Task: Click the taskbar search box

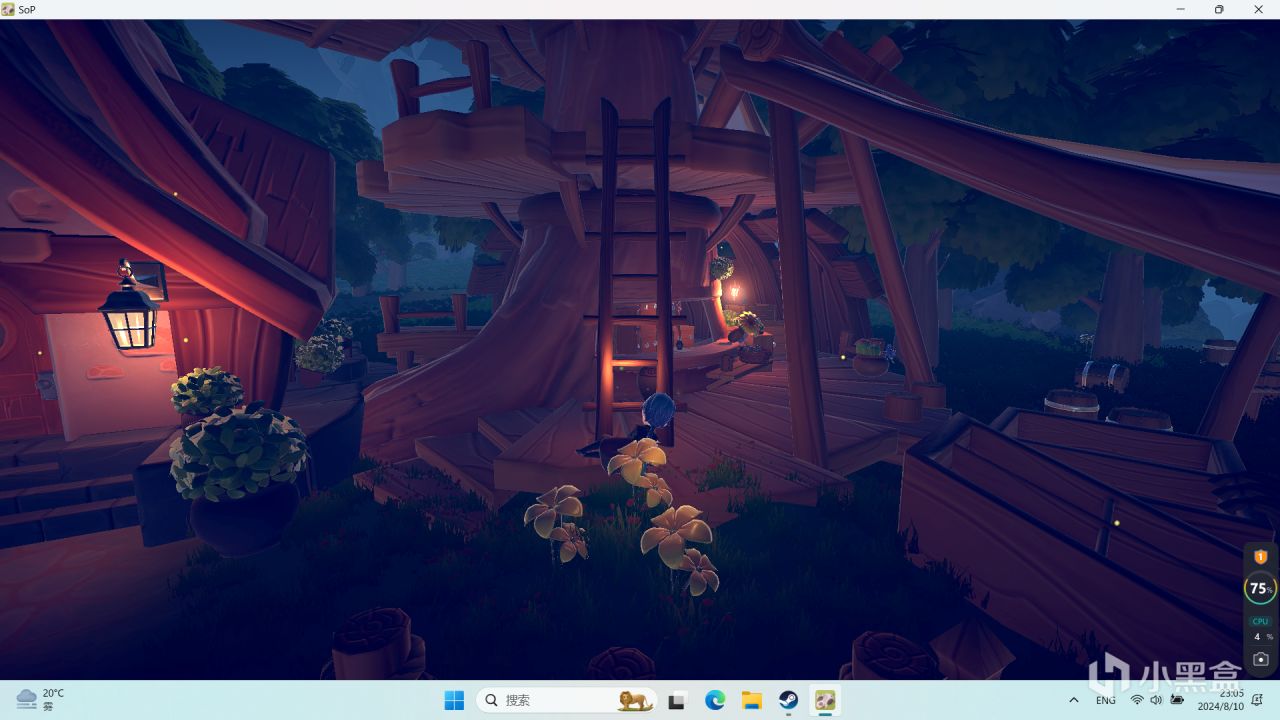Action: tap(566, 700)
